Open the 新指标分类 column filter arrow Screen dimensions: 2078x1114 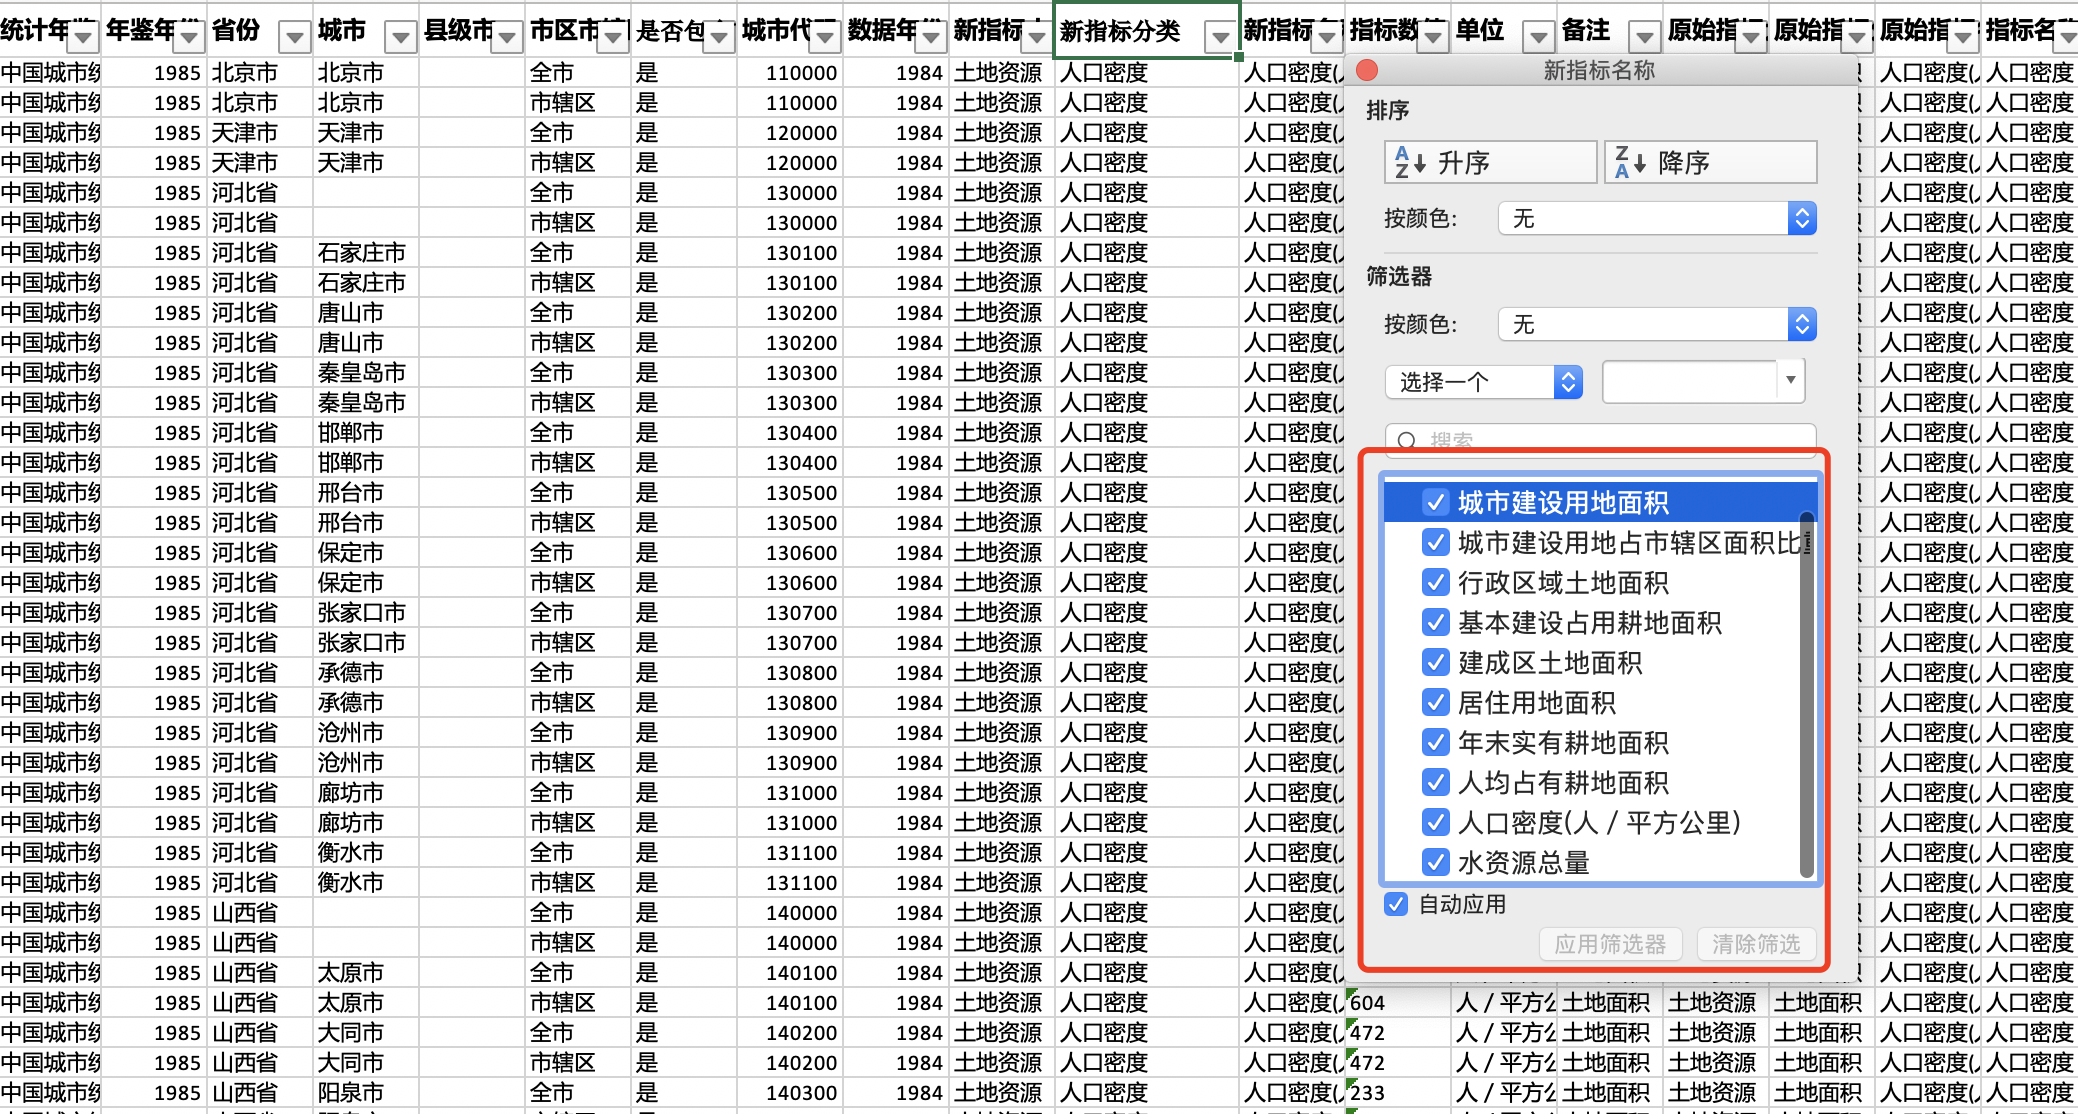1219,37
